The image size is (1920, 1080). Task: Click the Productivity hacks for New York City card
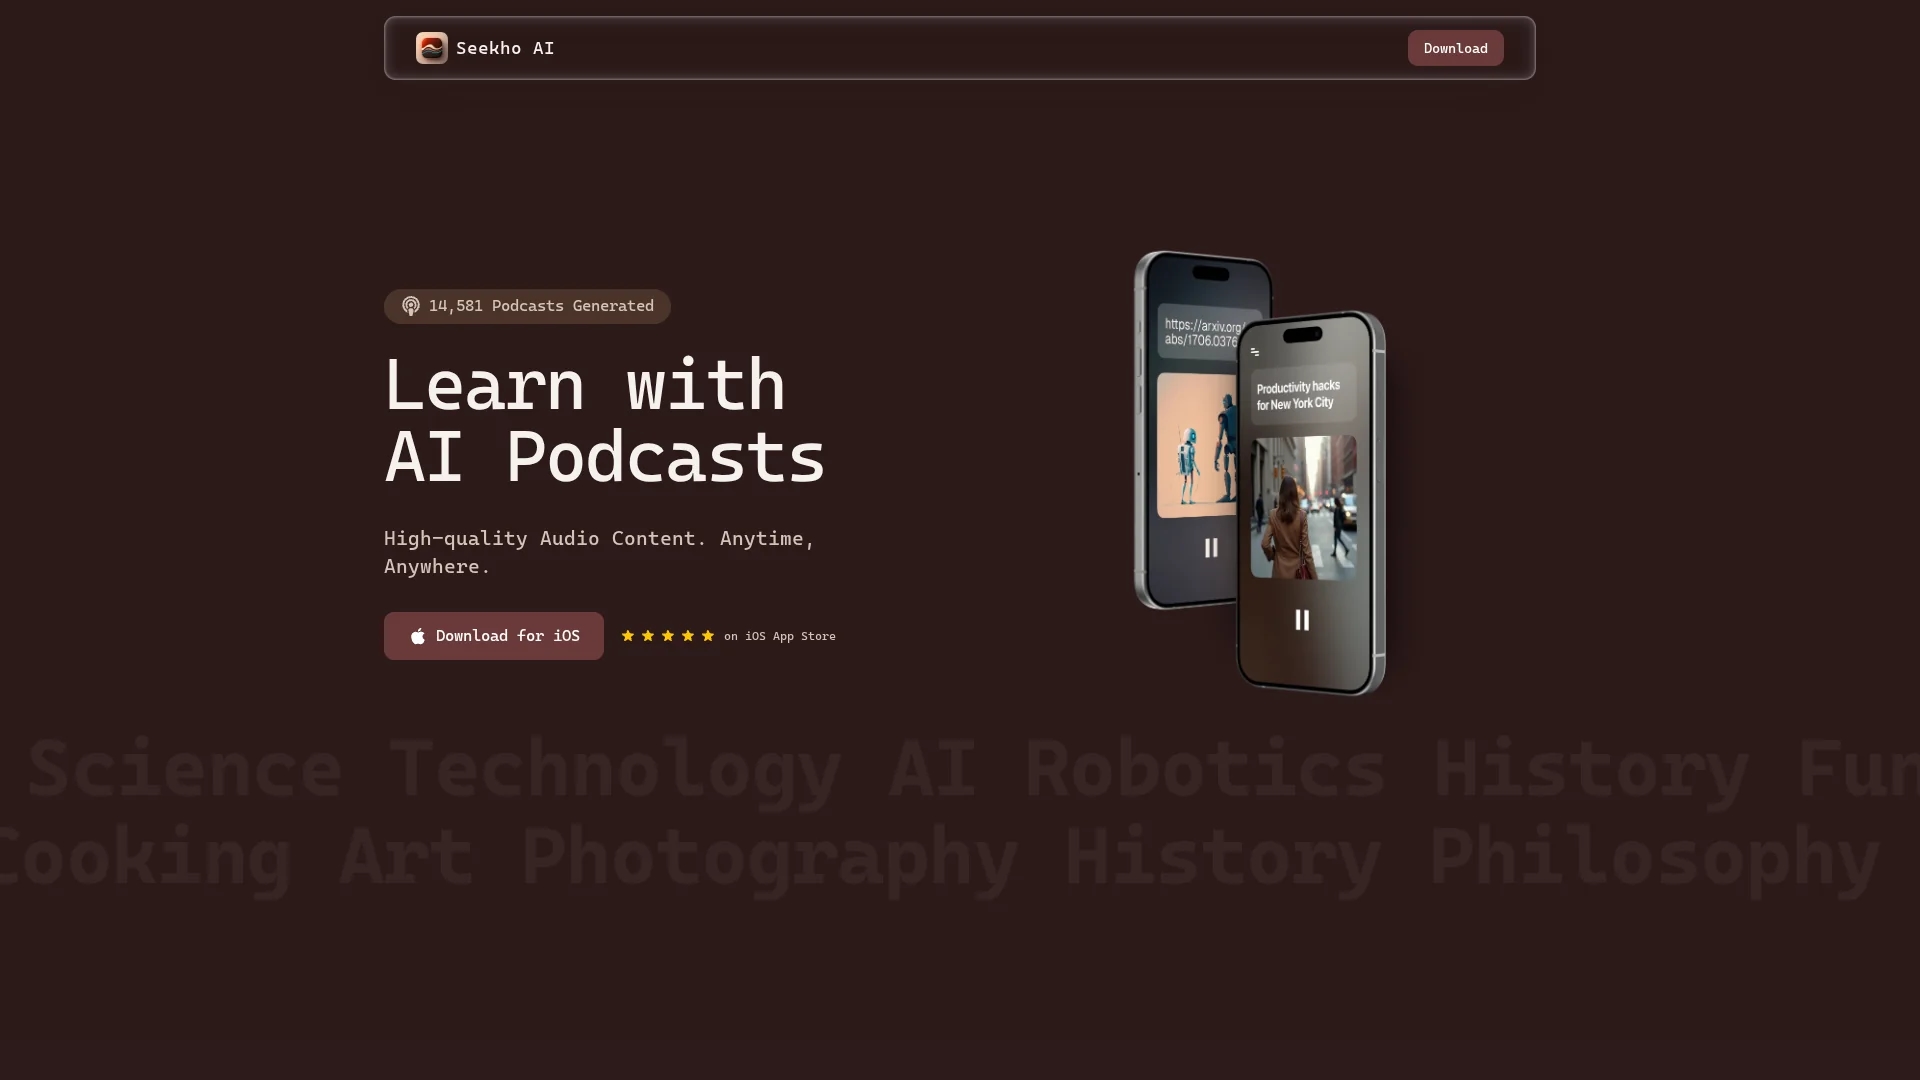click(x=1304, y=394)
